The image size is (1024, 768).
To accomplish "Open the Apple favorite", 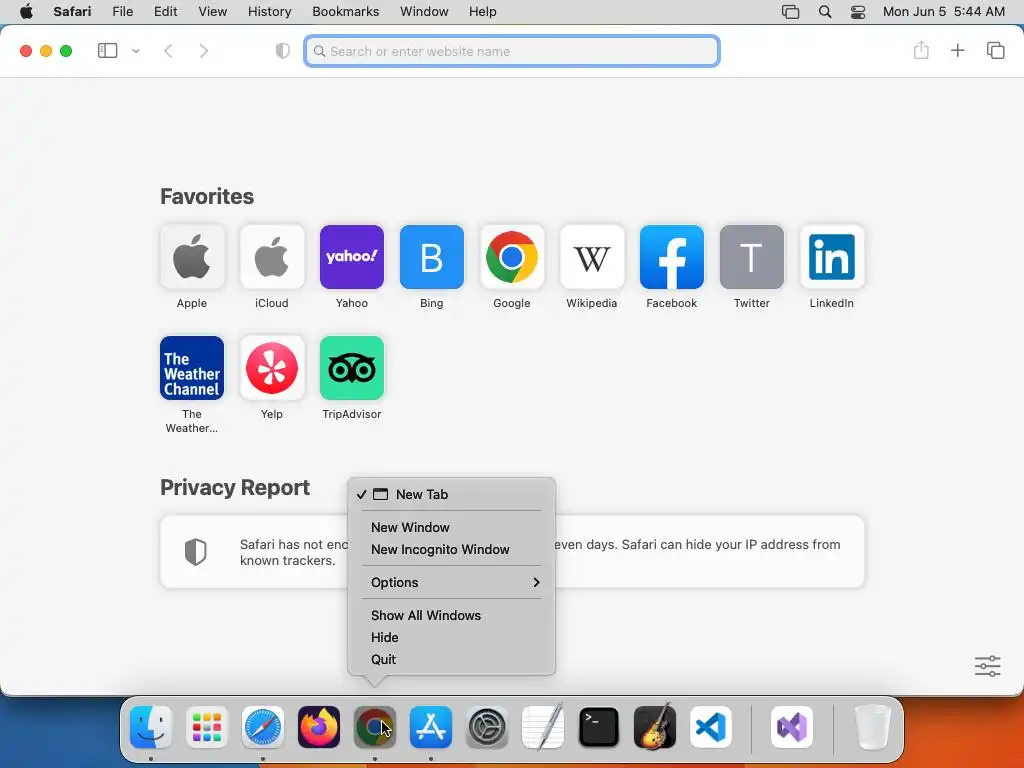I will [x=192, y=257].
